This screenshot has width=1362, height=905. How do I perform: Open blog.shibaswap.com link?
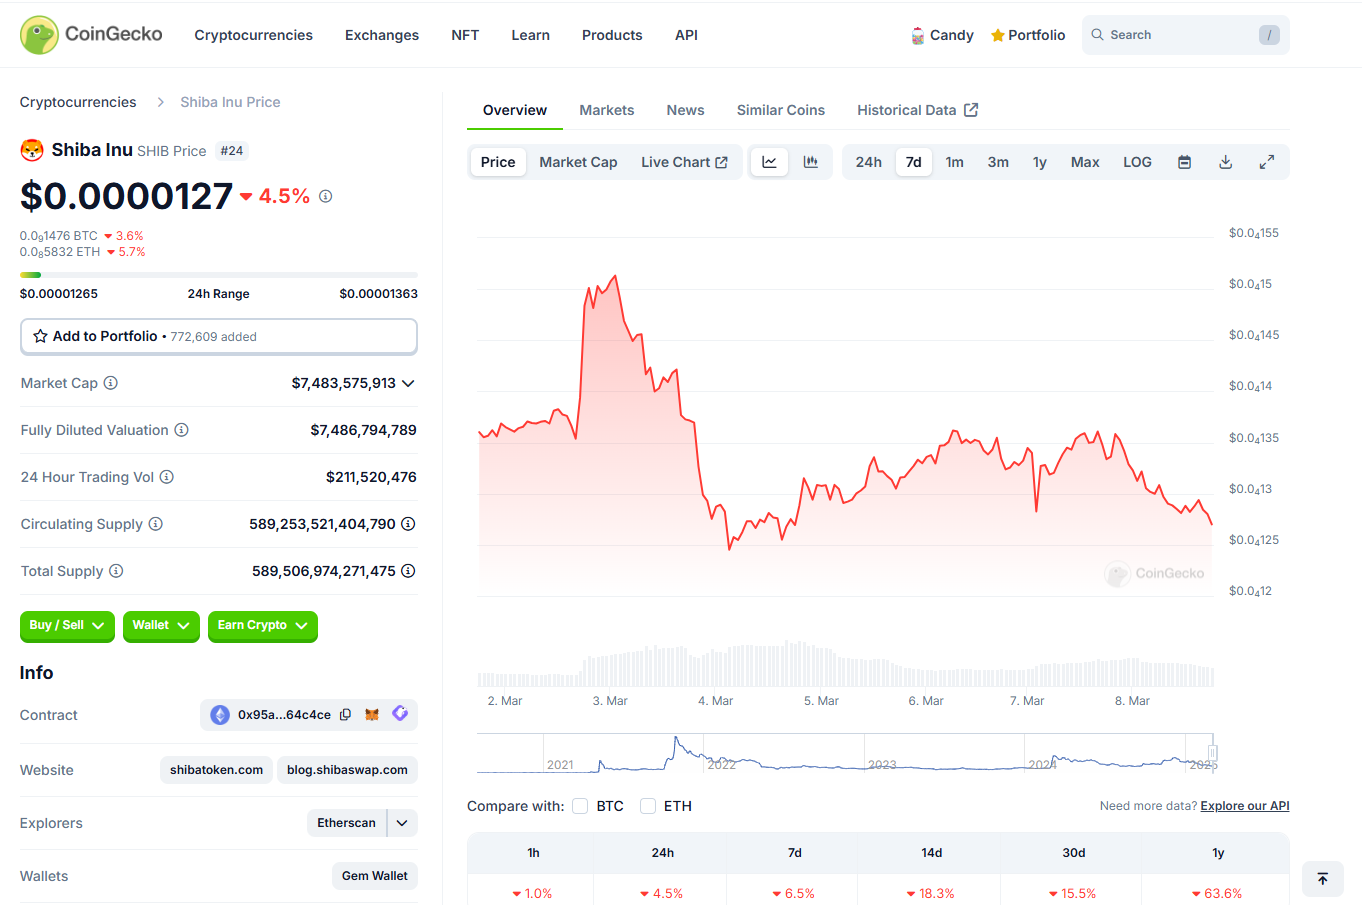coord(347,770)
